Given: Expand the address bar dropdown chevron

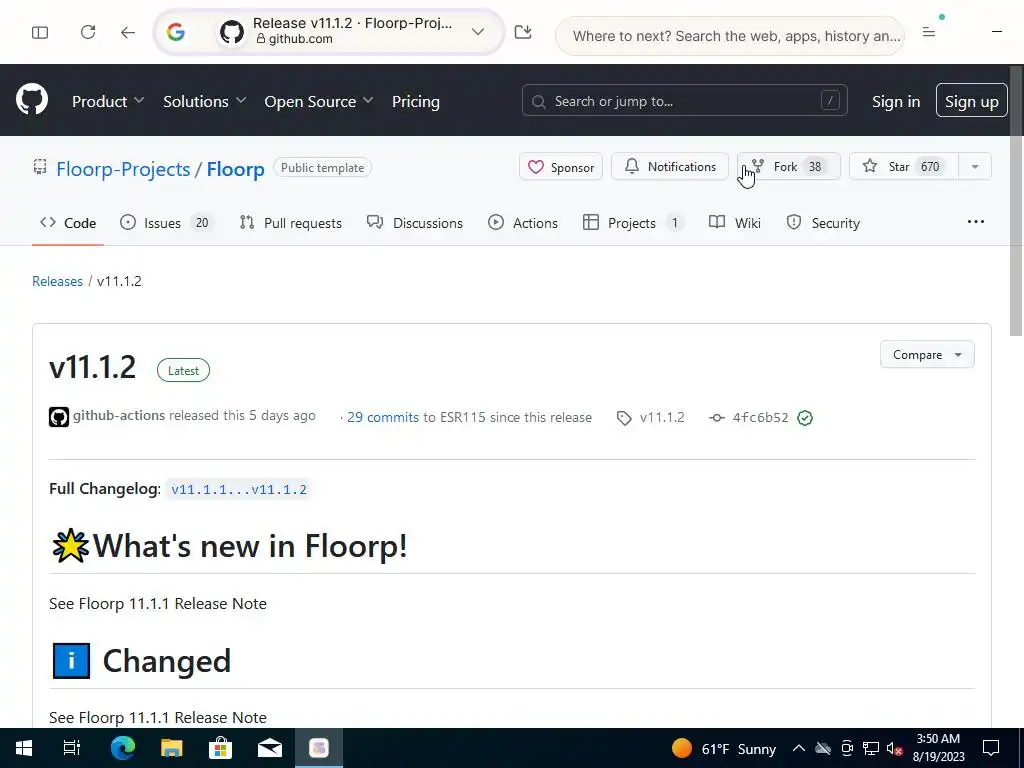Looking at the screenshot, I should tap(478, 31).
